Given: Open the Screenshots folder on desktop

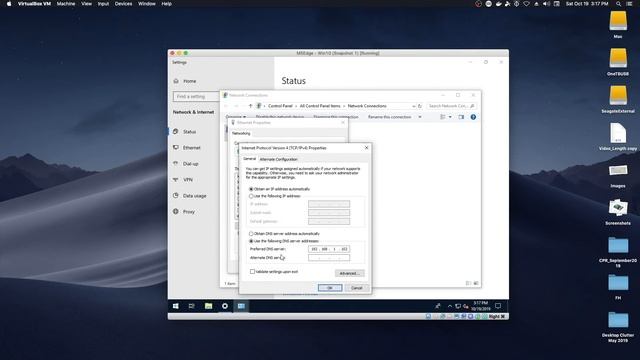Looking at the screenshot, I should 618,207.
